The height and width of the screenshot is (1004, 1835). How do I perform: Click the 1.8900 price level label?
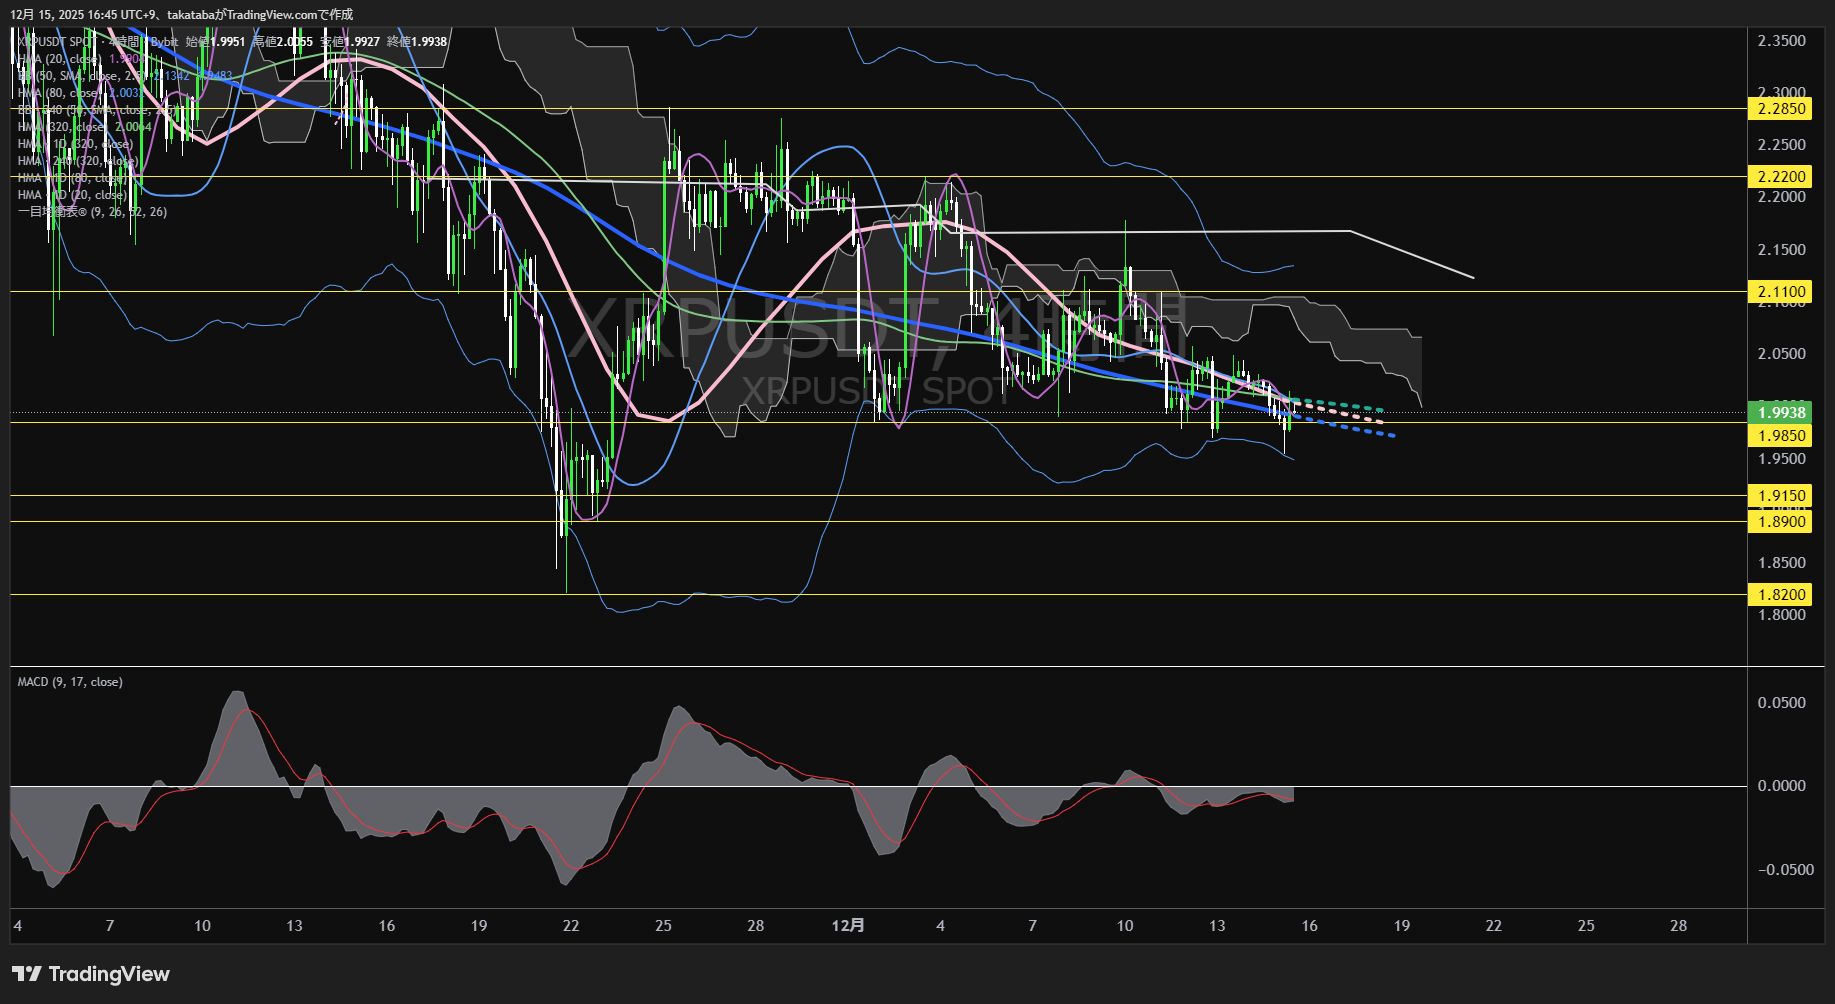pos(1781,522)
